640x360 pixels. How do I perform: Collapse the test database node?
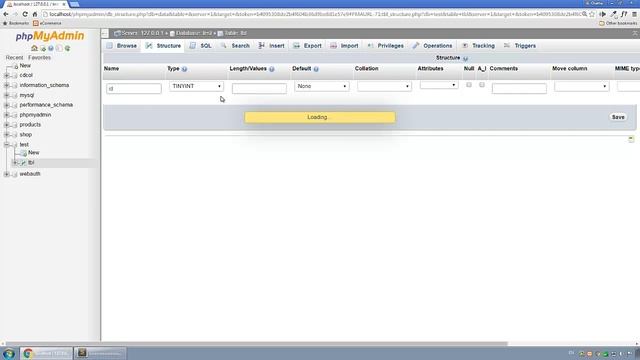click(x=7, y=144)
